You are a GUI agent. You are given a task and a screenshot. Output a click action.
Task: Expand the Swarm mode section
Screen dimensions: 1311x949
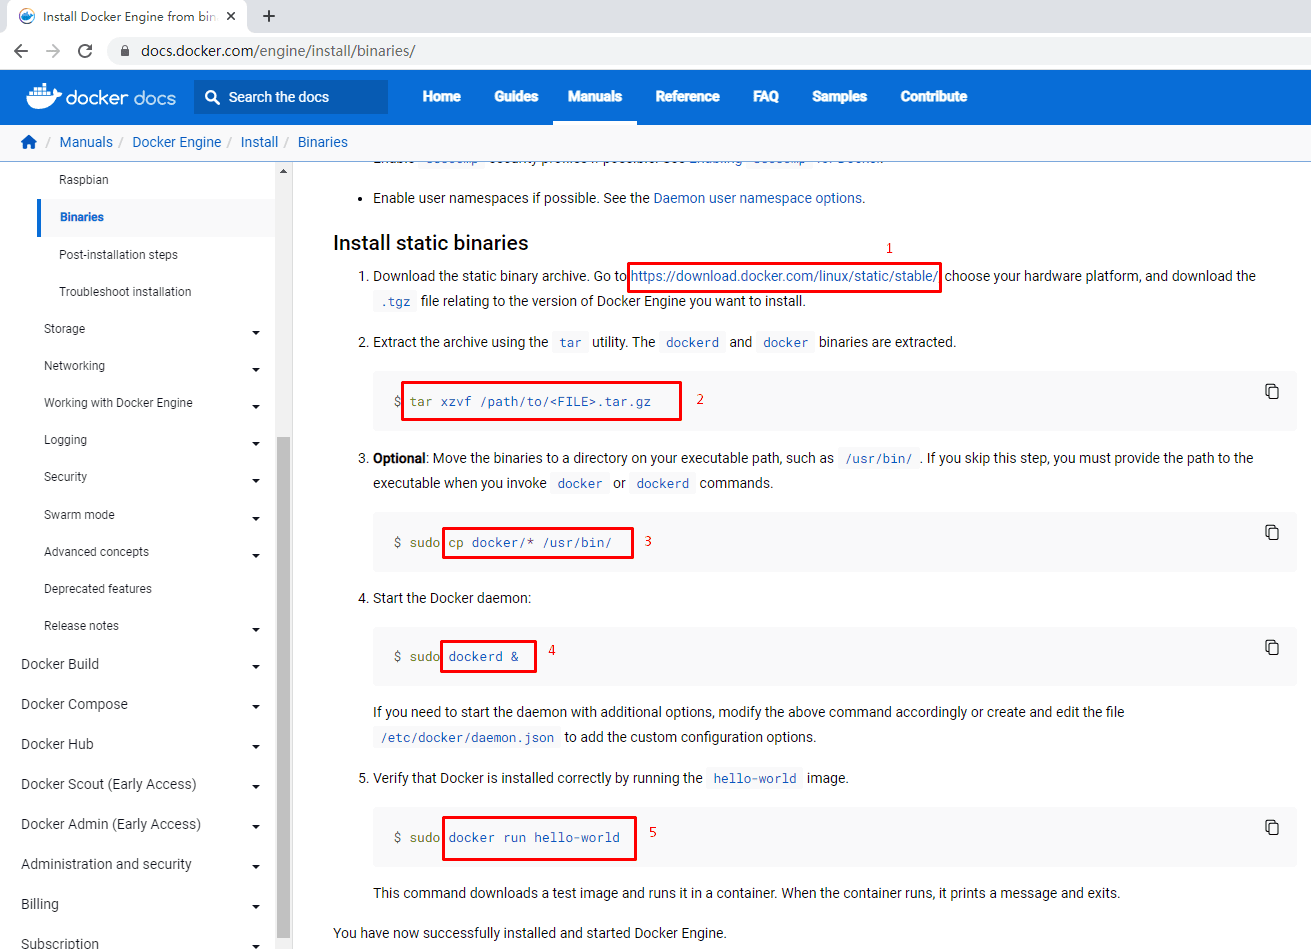point(256,518)
